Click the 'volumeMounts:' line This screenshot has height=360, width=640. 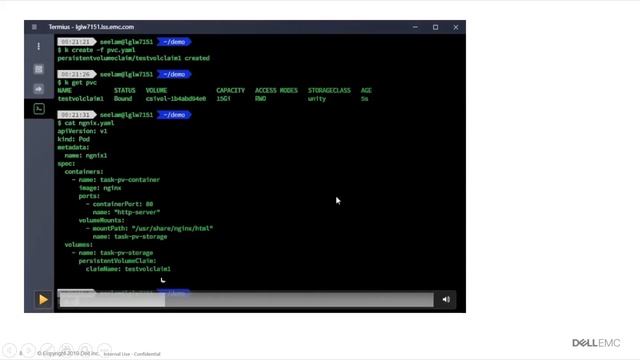pyautogui.click(x=102, y=220)
